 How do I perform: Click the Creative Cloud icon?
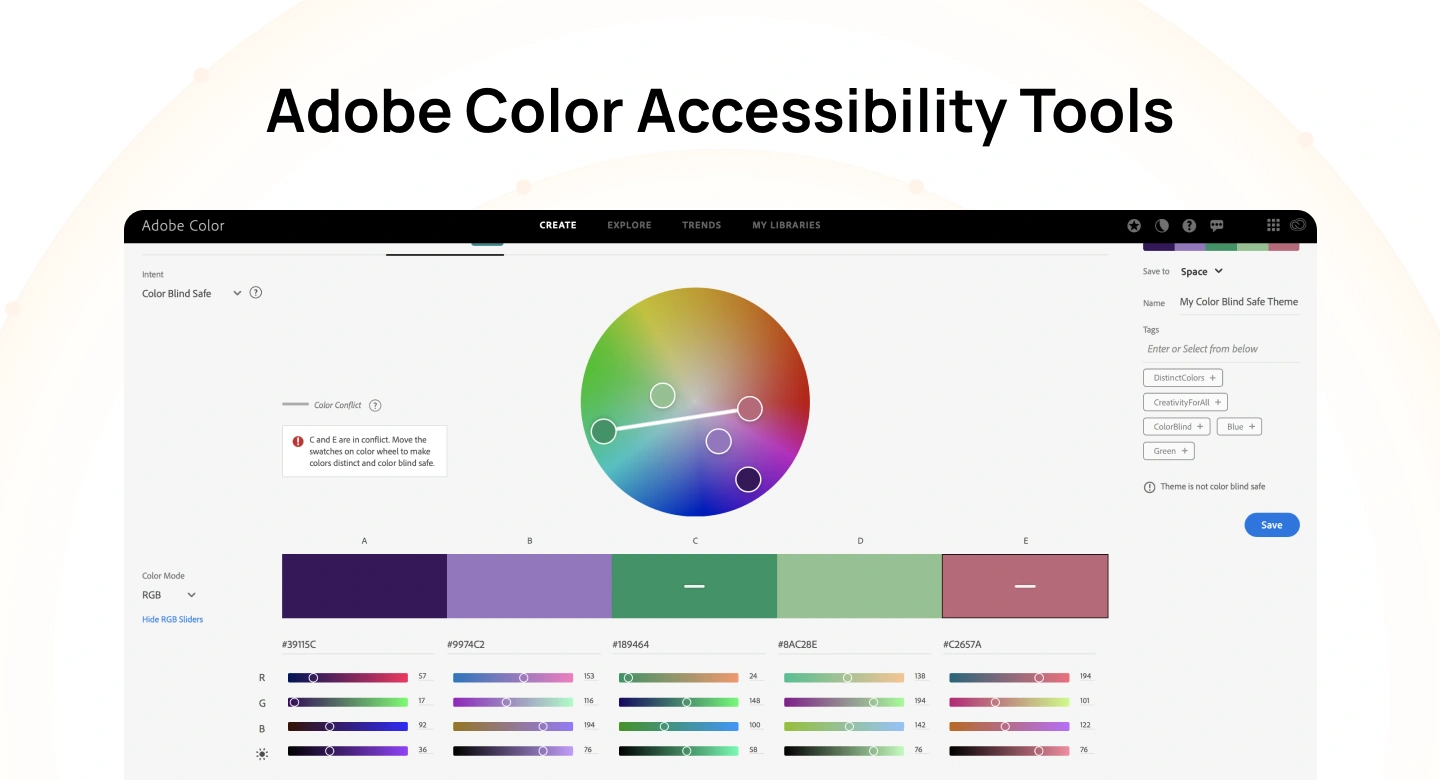click(1298, 225)
